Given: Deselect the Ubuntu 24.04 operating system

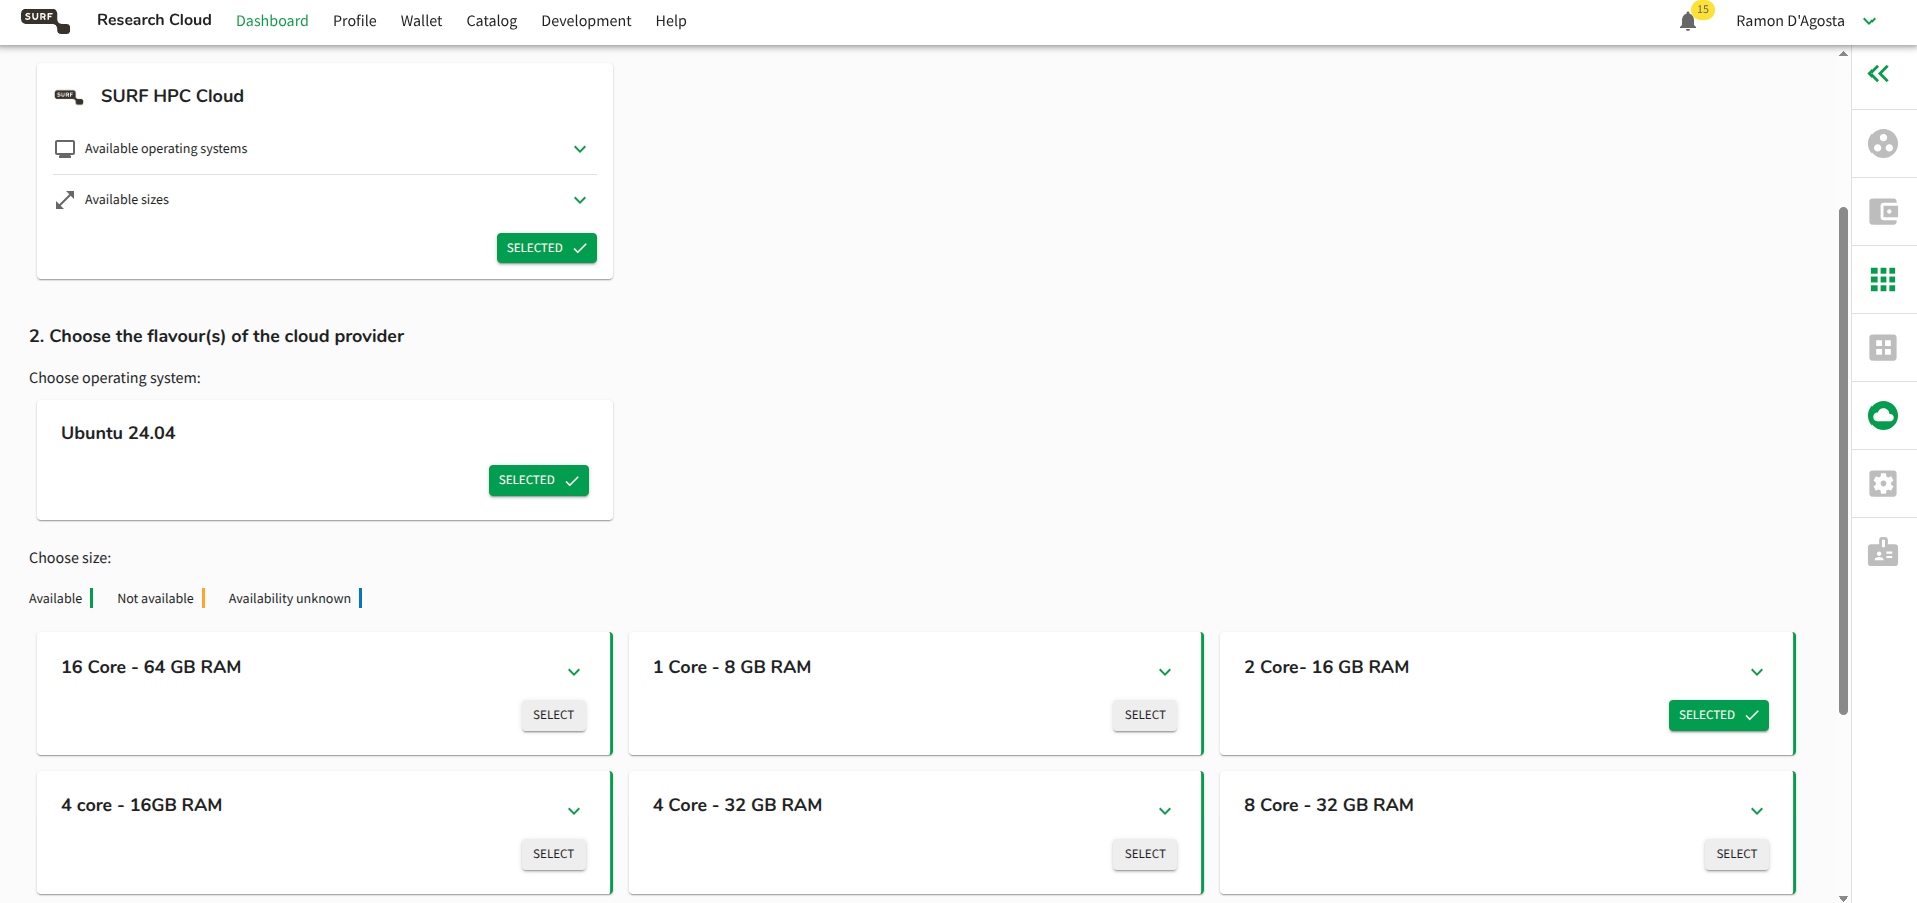Looking at the screenshot, I should tap(539, 480).
